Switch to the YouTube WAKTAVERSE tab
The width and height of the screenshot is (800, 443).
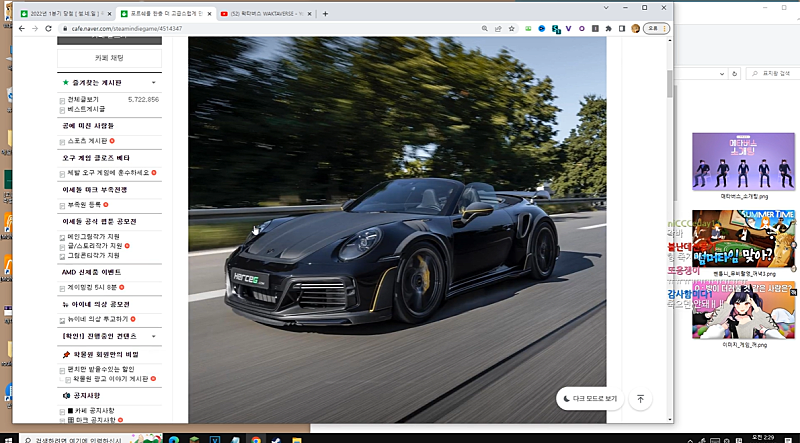coord(266,14)
